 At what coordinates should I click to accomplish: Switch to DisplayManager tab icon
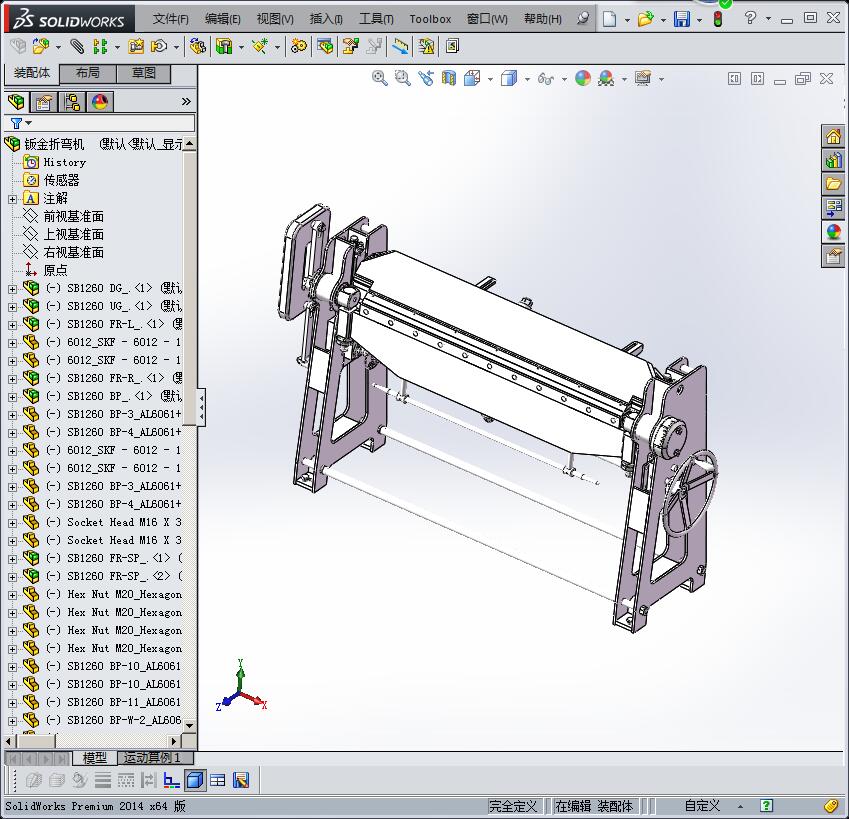point(100,102)
